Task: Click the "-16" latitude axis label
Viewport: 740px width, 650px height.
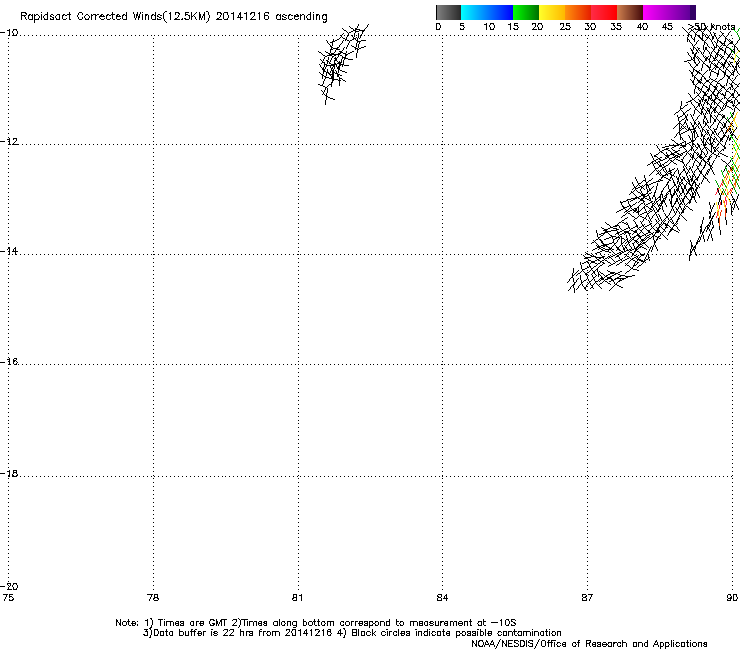Action: coord(9,362)
